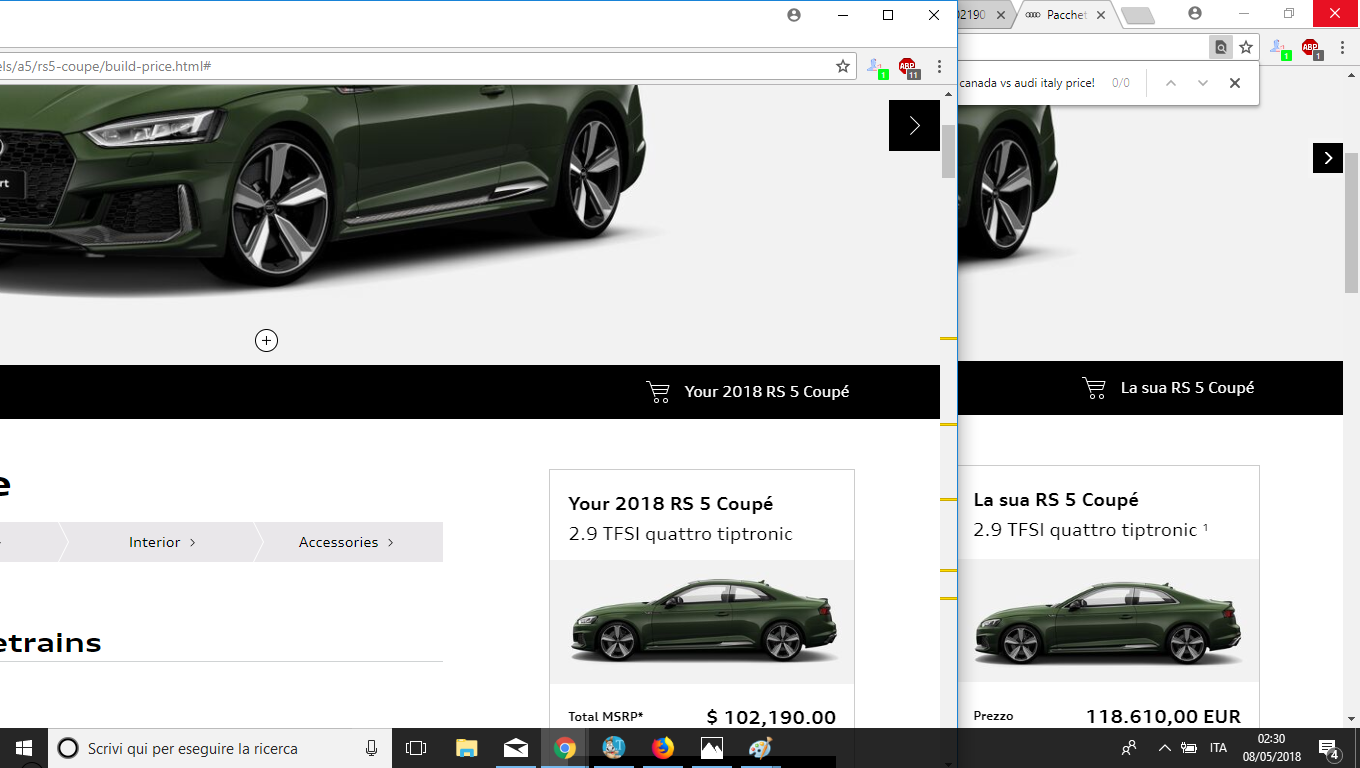Open the cart icon beside Your 2018 RS 5 Coupé
This screenshot has width=1360, height=768.
pos(658,392)
